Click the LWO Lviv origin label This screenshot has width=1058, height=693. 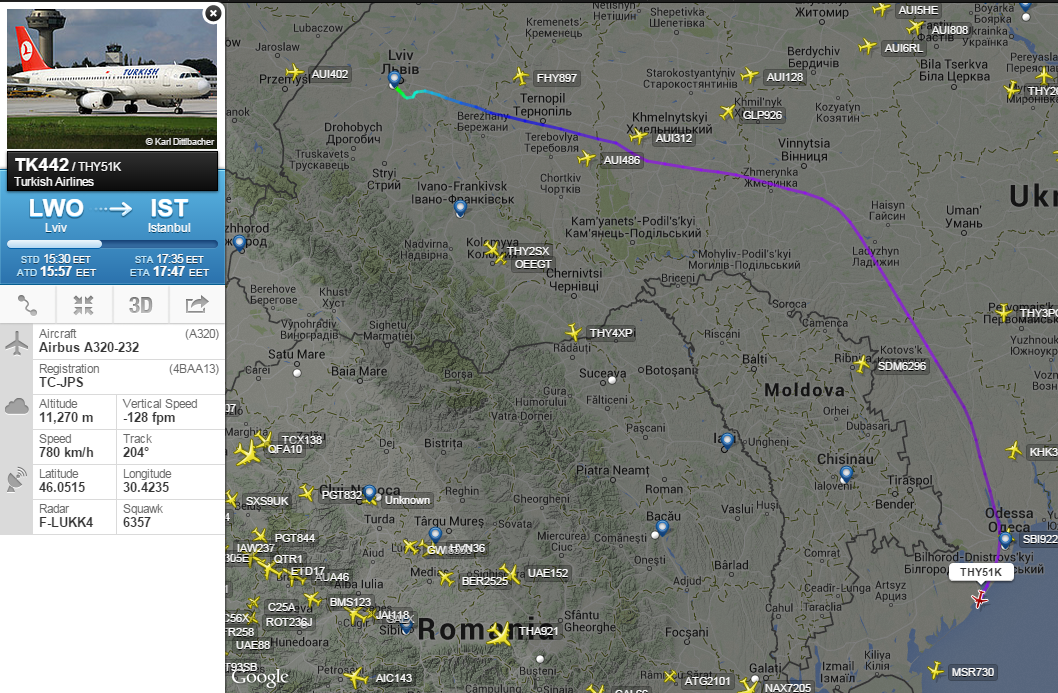click(x=56, y=215)
